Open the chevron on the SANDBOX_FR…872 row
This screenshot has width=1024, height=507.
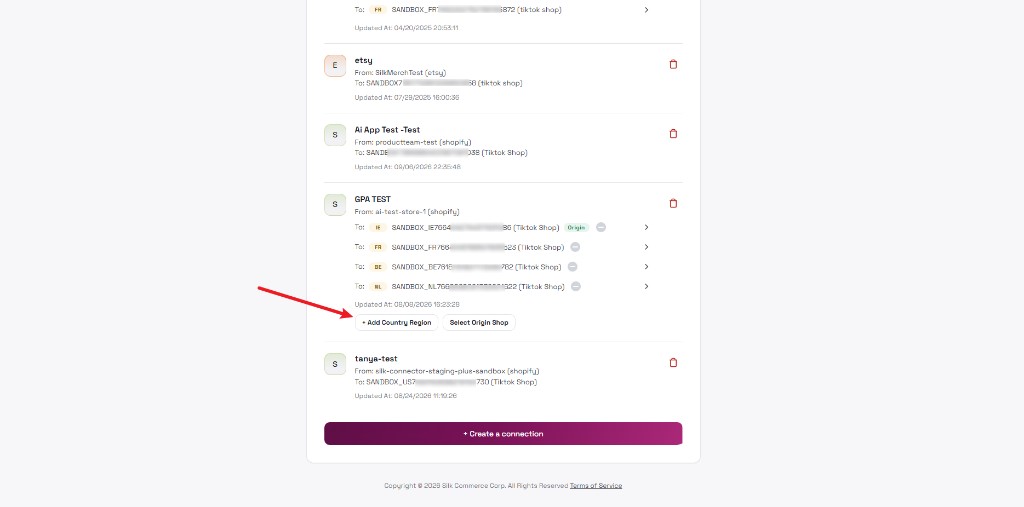coord(646,10)
